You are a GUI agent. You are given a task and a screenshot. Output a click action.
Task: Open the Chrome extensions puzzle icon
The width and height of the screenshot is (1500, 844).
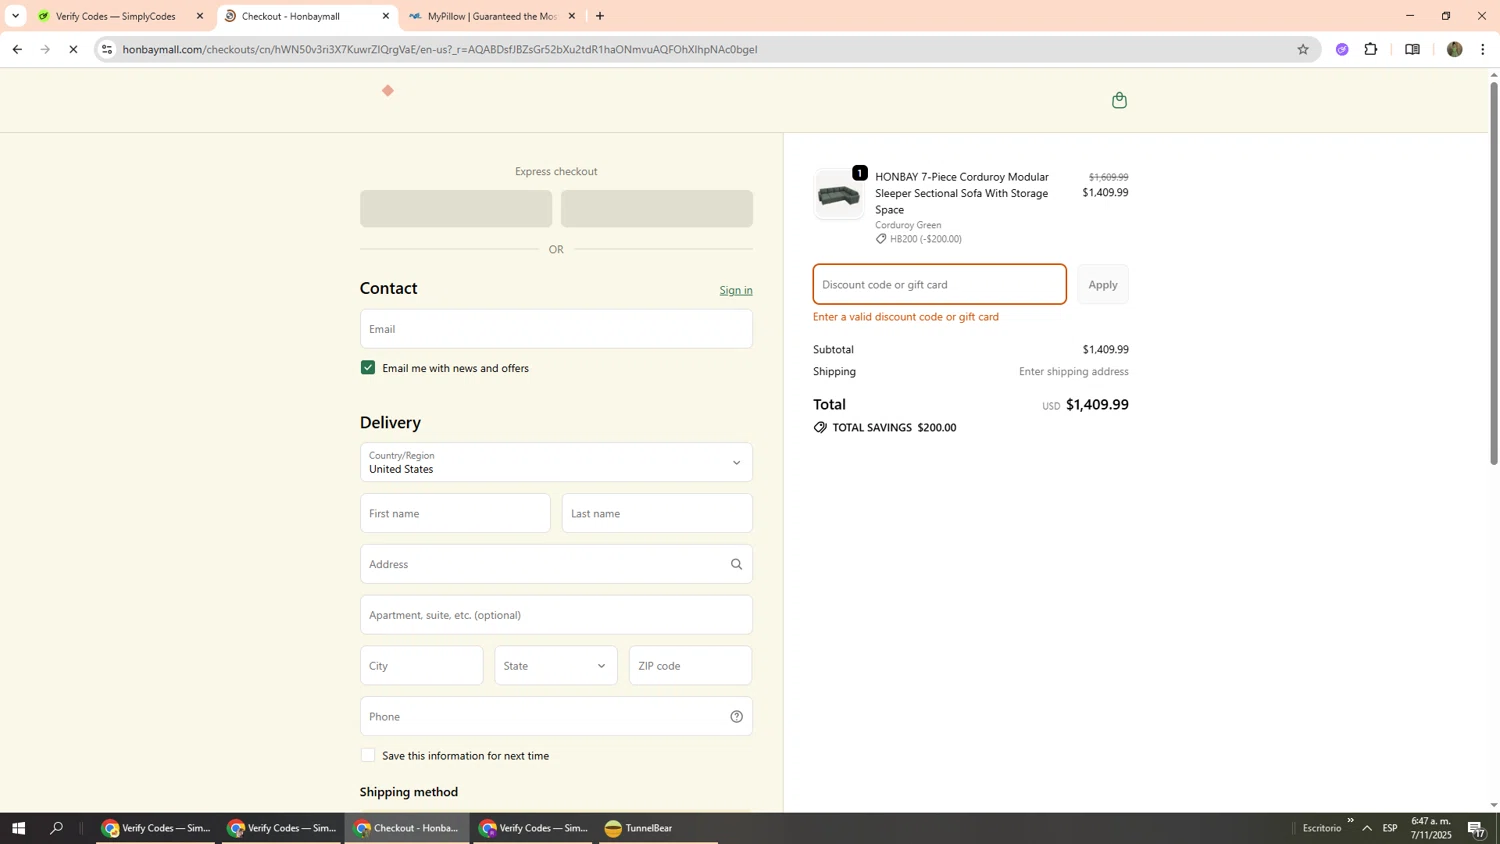tap(1371, 49)
